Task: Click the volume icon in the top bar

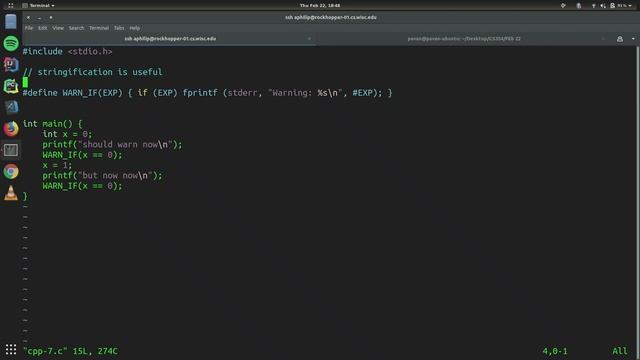Action: [603, 6]
